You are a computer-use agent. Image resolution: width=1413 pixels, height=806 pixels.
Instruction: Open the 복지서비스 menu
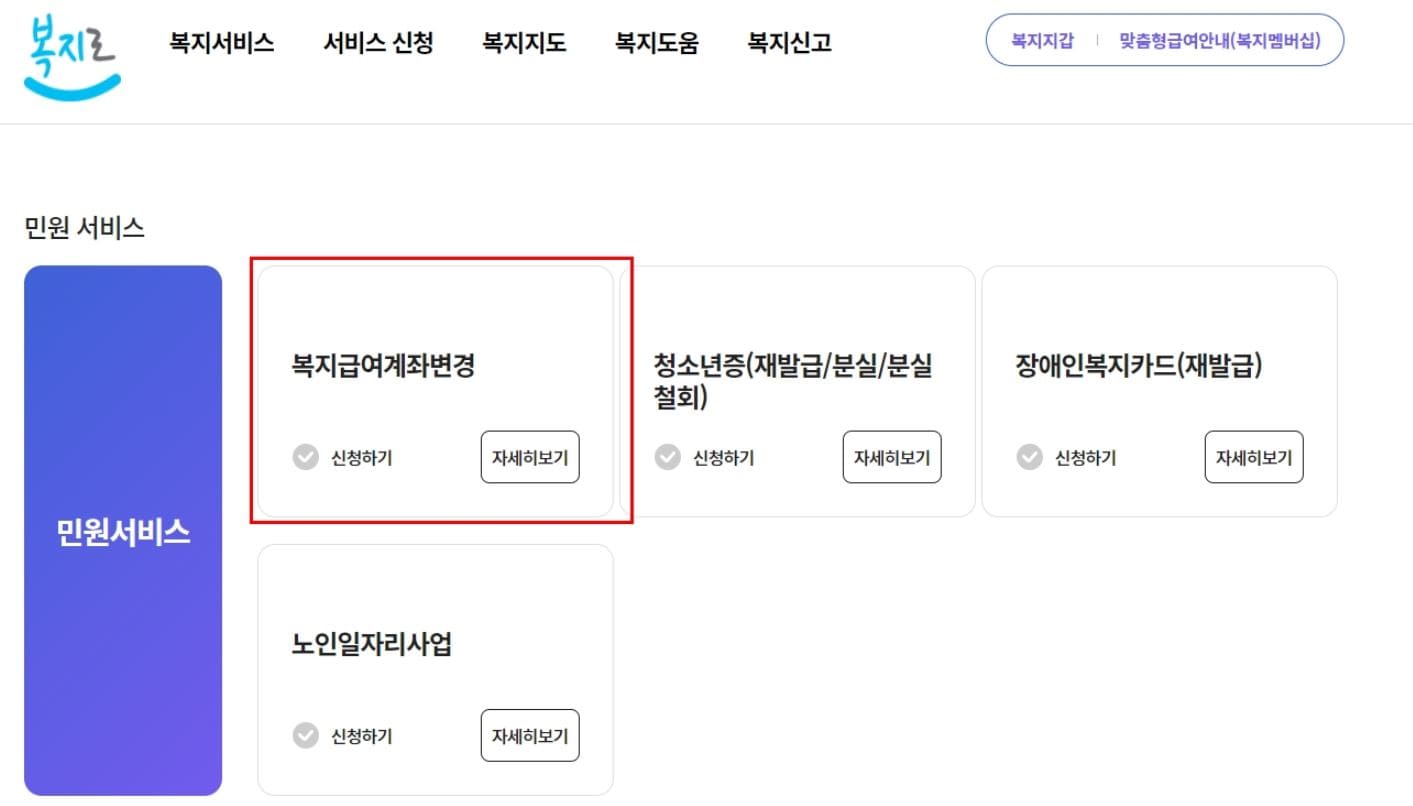tap(221, 43)
